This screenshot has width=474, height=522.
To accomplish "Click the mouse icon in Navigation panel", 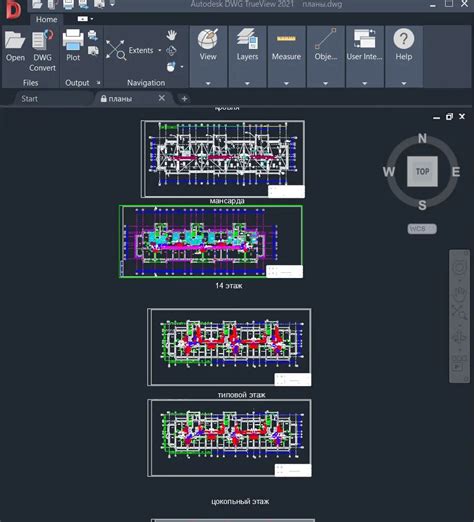I will tap(171, 67).
